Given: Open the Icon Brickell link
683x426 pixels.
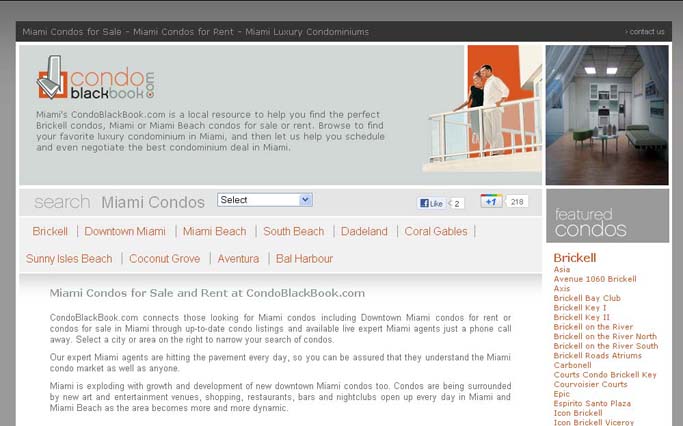Looking at the screenshot, I should click(x=578, y=413).
